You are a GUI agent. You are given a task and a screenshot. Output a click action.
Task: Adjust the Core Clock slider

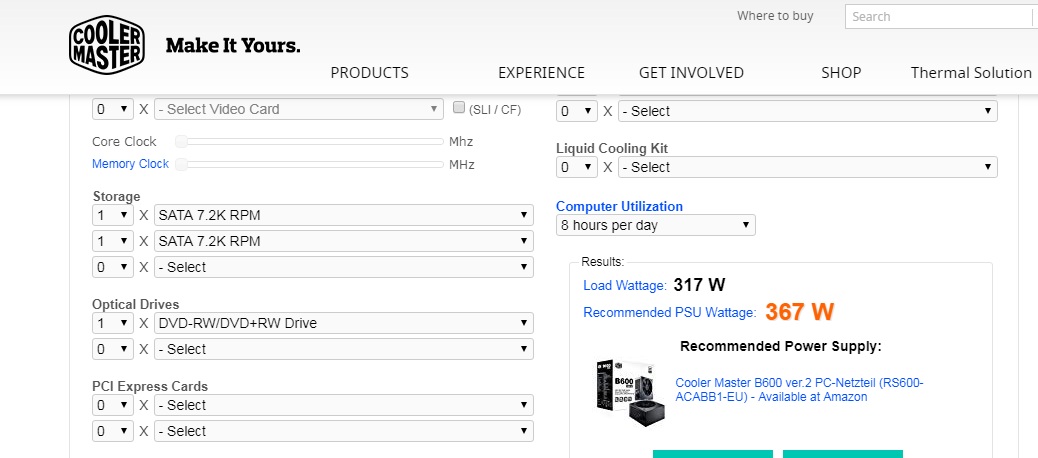(x=182, y=142)
